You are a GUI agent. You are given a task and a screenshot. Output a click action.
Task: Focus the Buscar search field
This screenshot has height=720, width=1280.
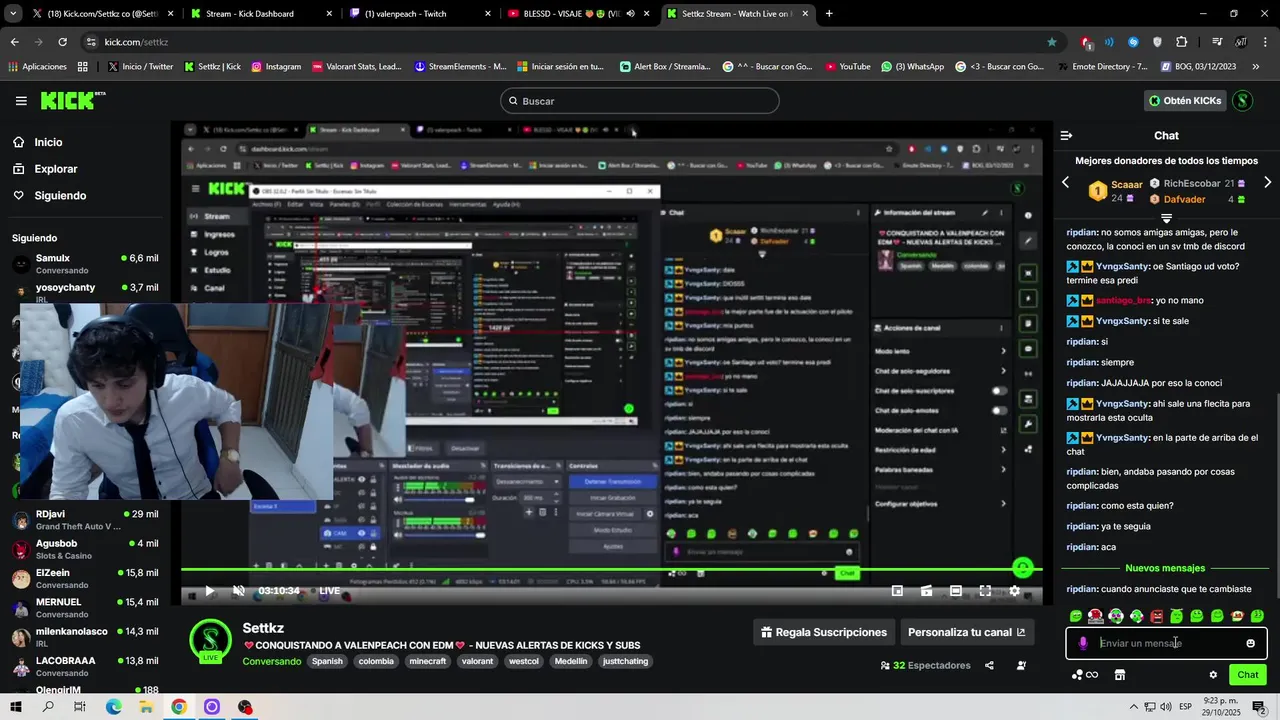639,101
